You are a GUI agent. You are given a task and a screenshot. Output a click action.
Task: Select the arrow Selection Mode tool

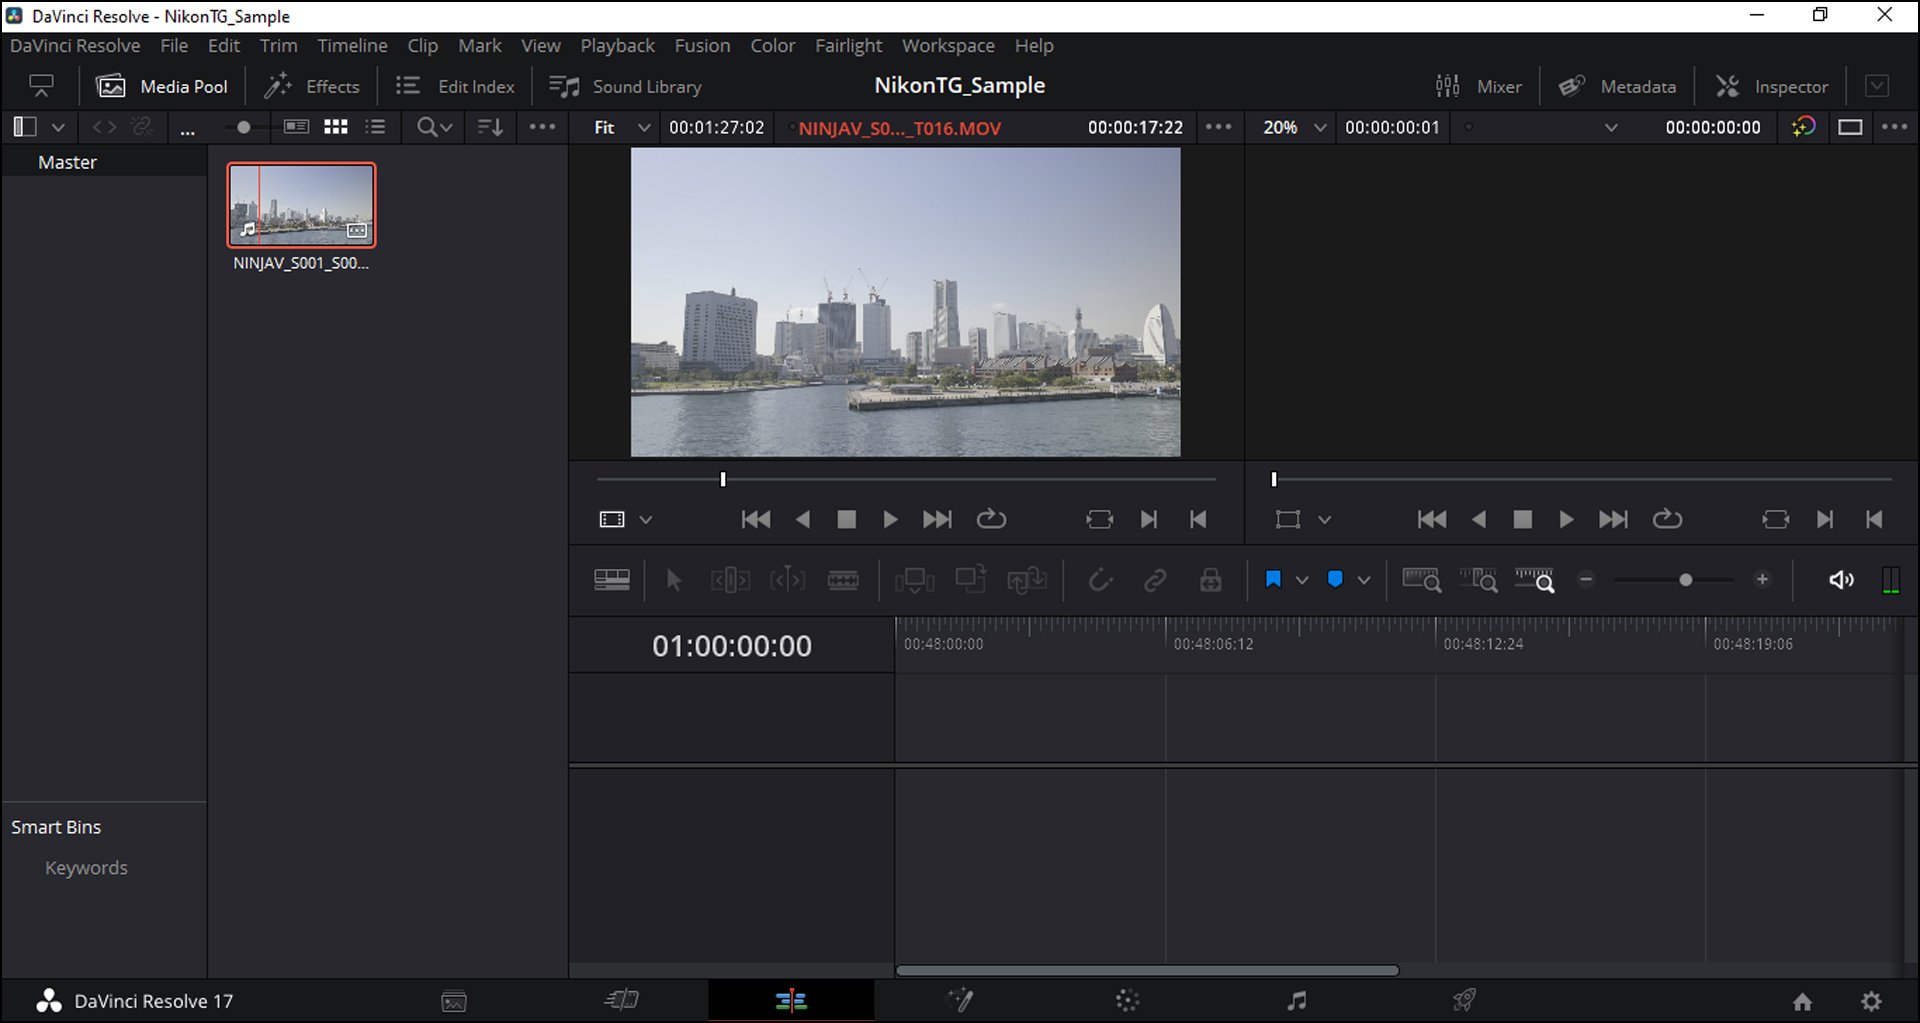674,580
